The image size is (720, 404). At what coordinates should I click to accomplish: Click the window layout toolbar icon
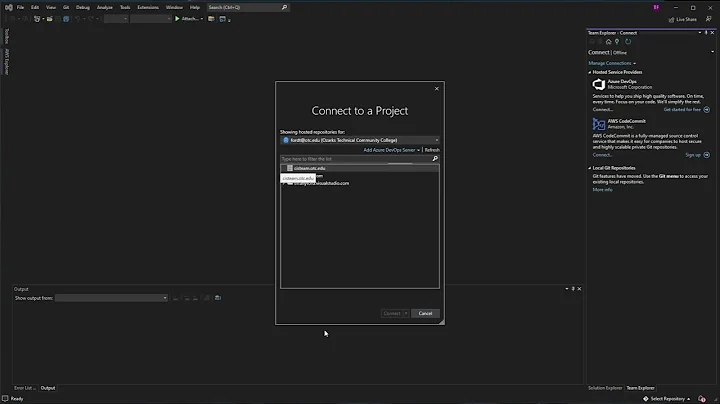[x=223, y=19]
